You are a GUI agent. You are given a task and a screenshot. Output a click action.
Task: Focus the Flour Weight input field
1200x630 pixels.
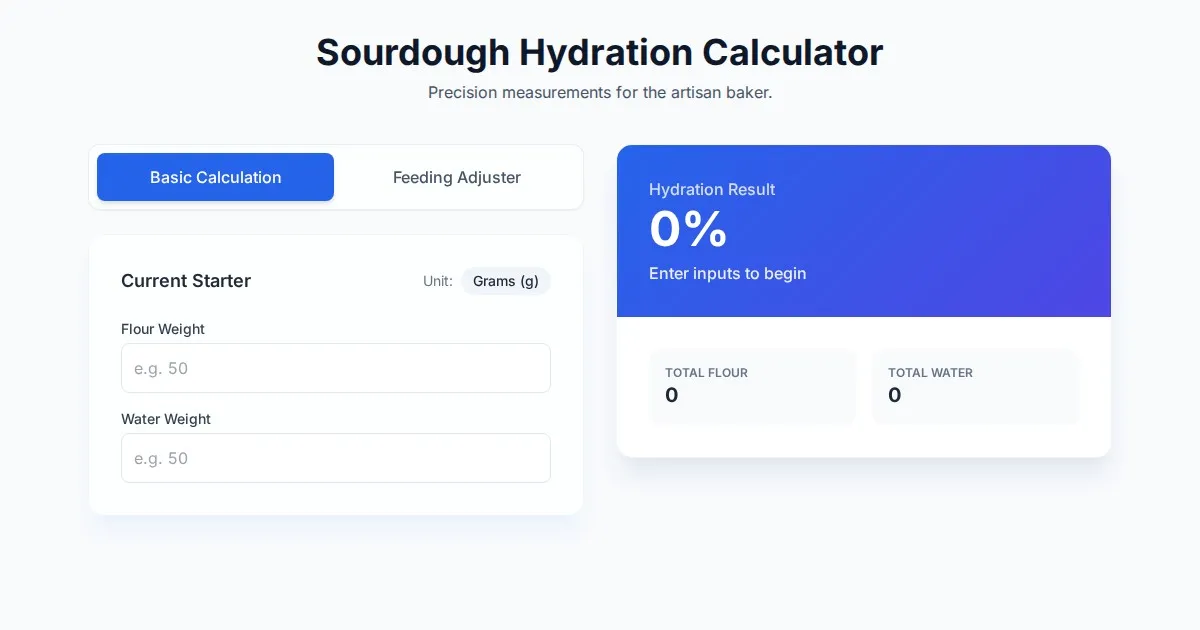(336, 368)
